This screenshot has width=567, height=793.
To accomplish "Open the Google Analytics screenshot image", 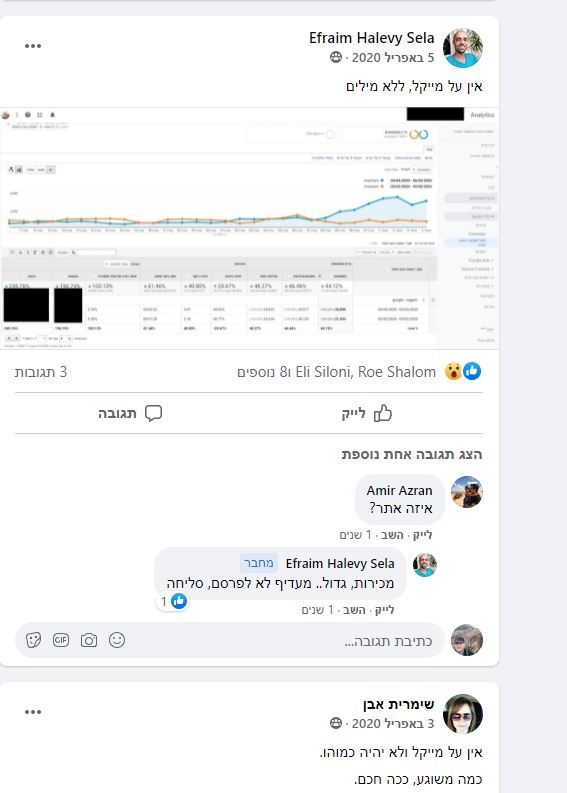I will 249,228.
